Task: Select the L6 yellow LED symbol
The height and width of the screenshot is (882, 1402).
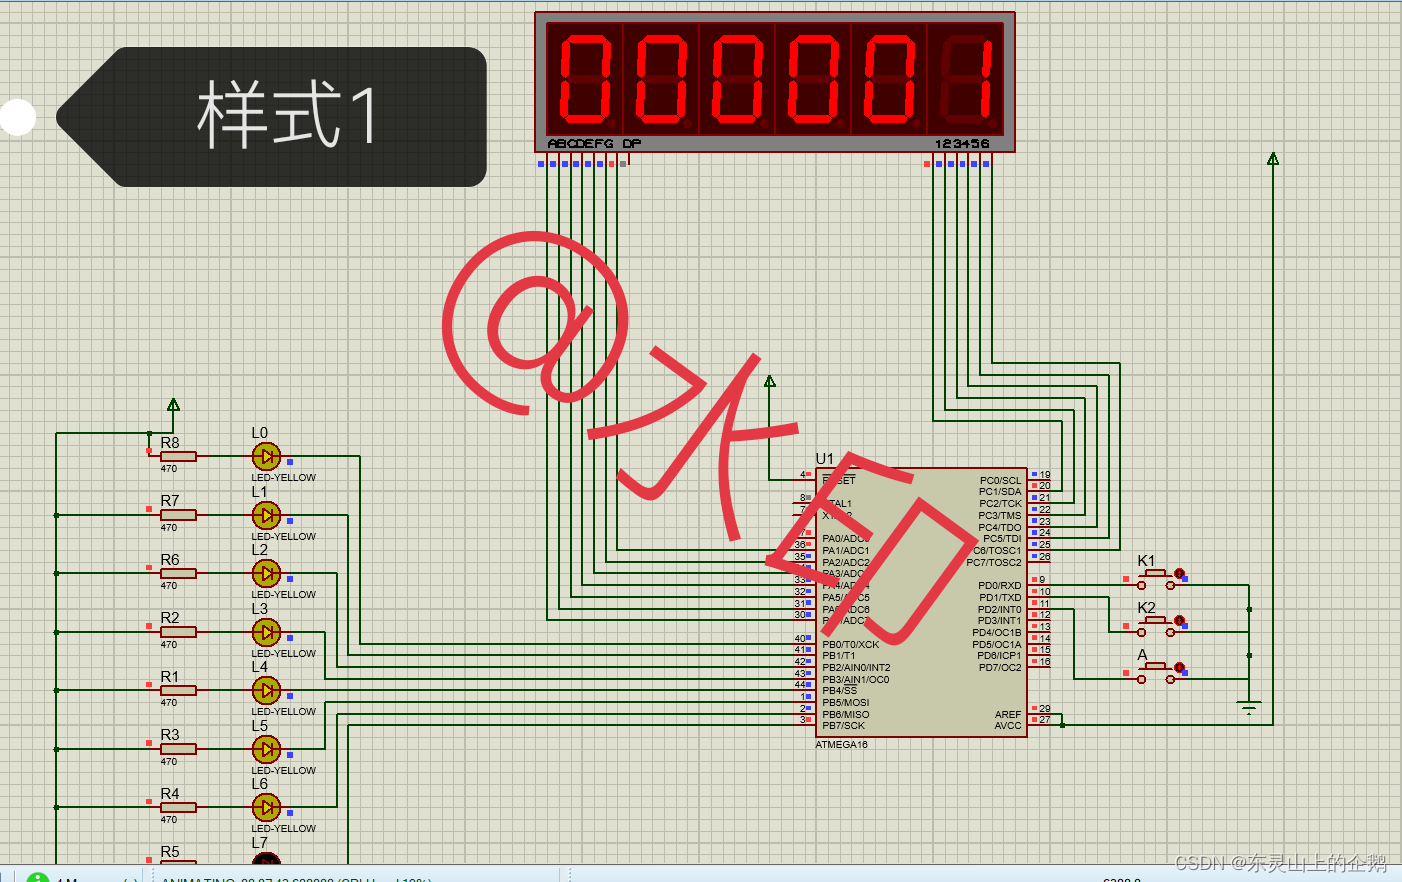Action: tap(266, 807)
